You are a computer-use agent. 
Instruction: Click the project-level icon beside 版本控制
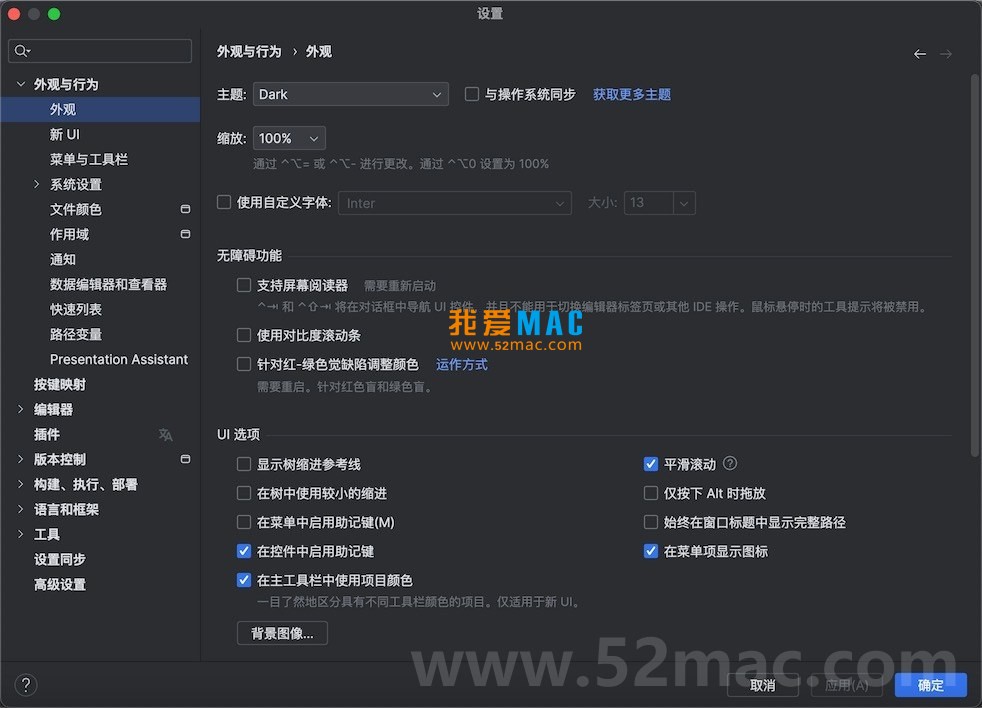(185, 459)
